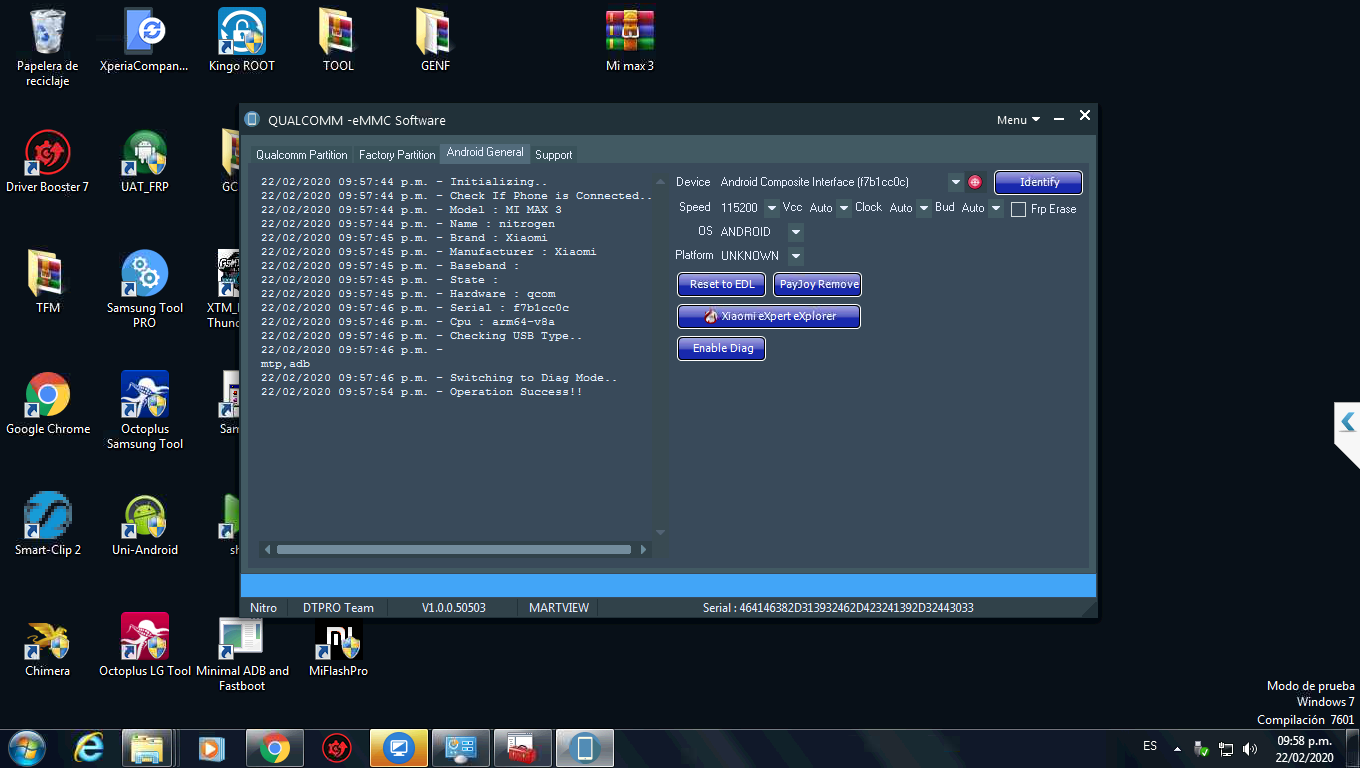Enable the Frp Erase checkbox

tap(1018, 209)
